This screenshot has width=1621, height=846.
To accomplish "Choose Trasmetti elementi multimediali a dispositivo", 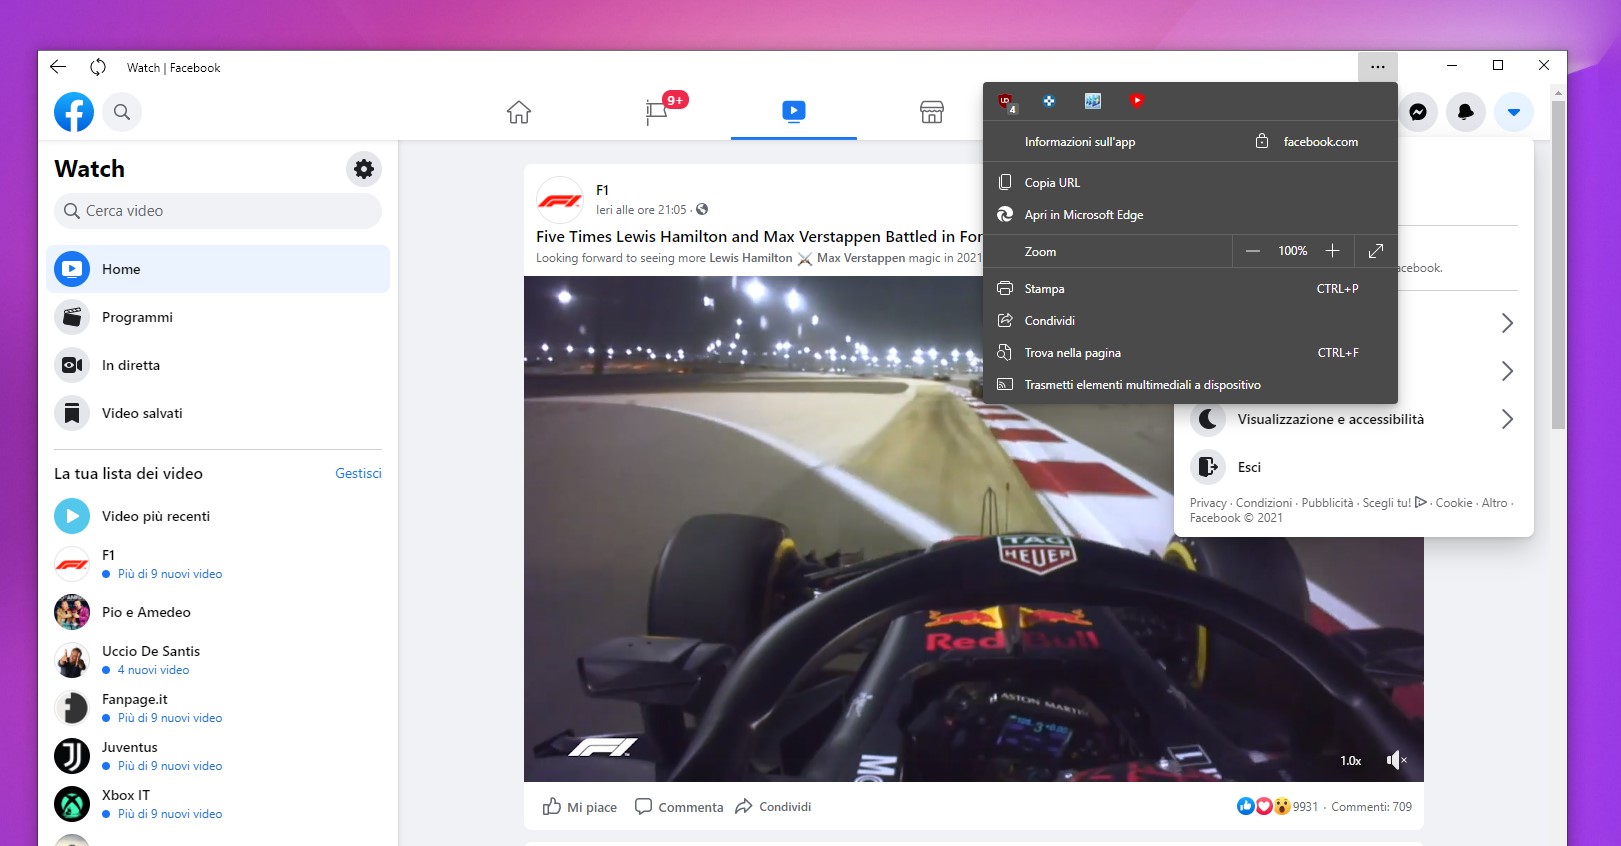I will (1190, 385).
